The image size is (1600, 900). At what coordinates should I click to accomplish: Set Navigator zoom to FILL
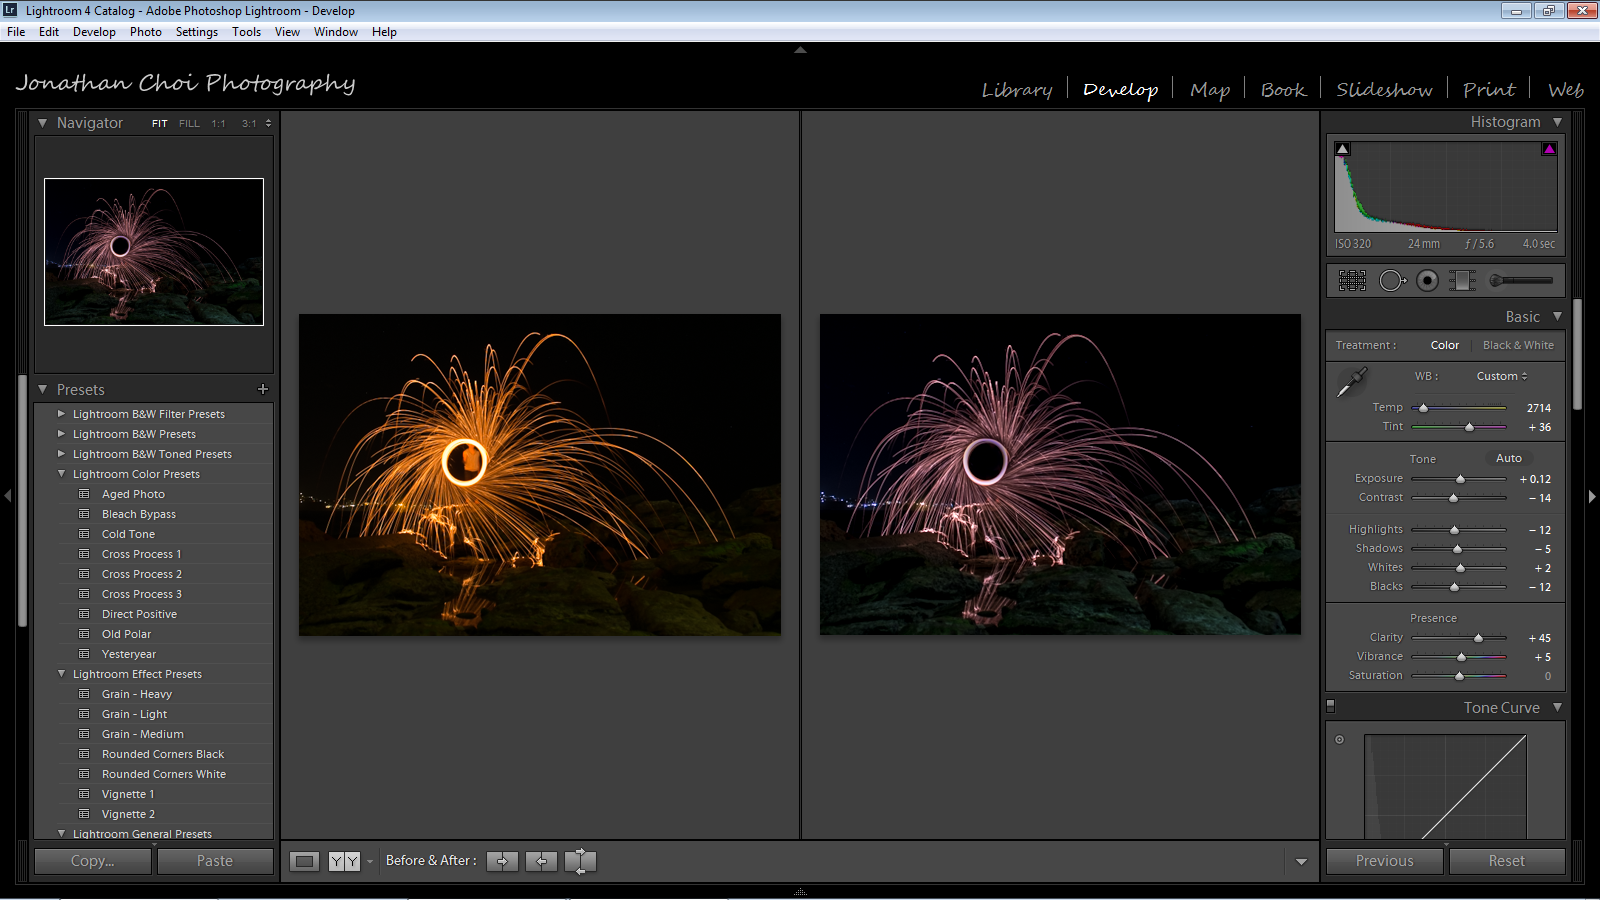click(x=189, y=124)
